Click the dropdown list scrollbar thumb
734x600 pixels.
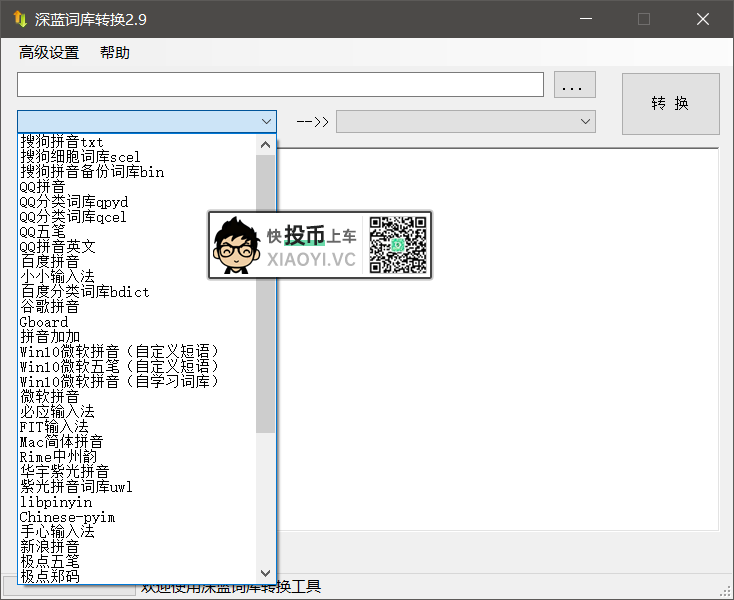266,290
